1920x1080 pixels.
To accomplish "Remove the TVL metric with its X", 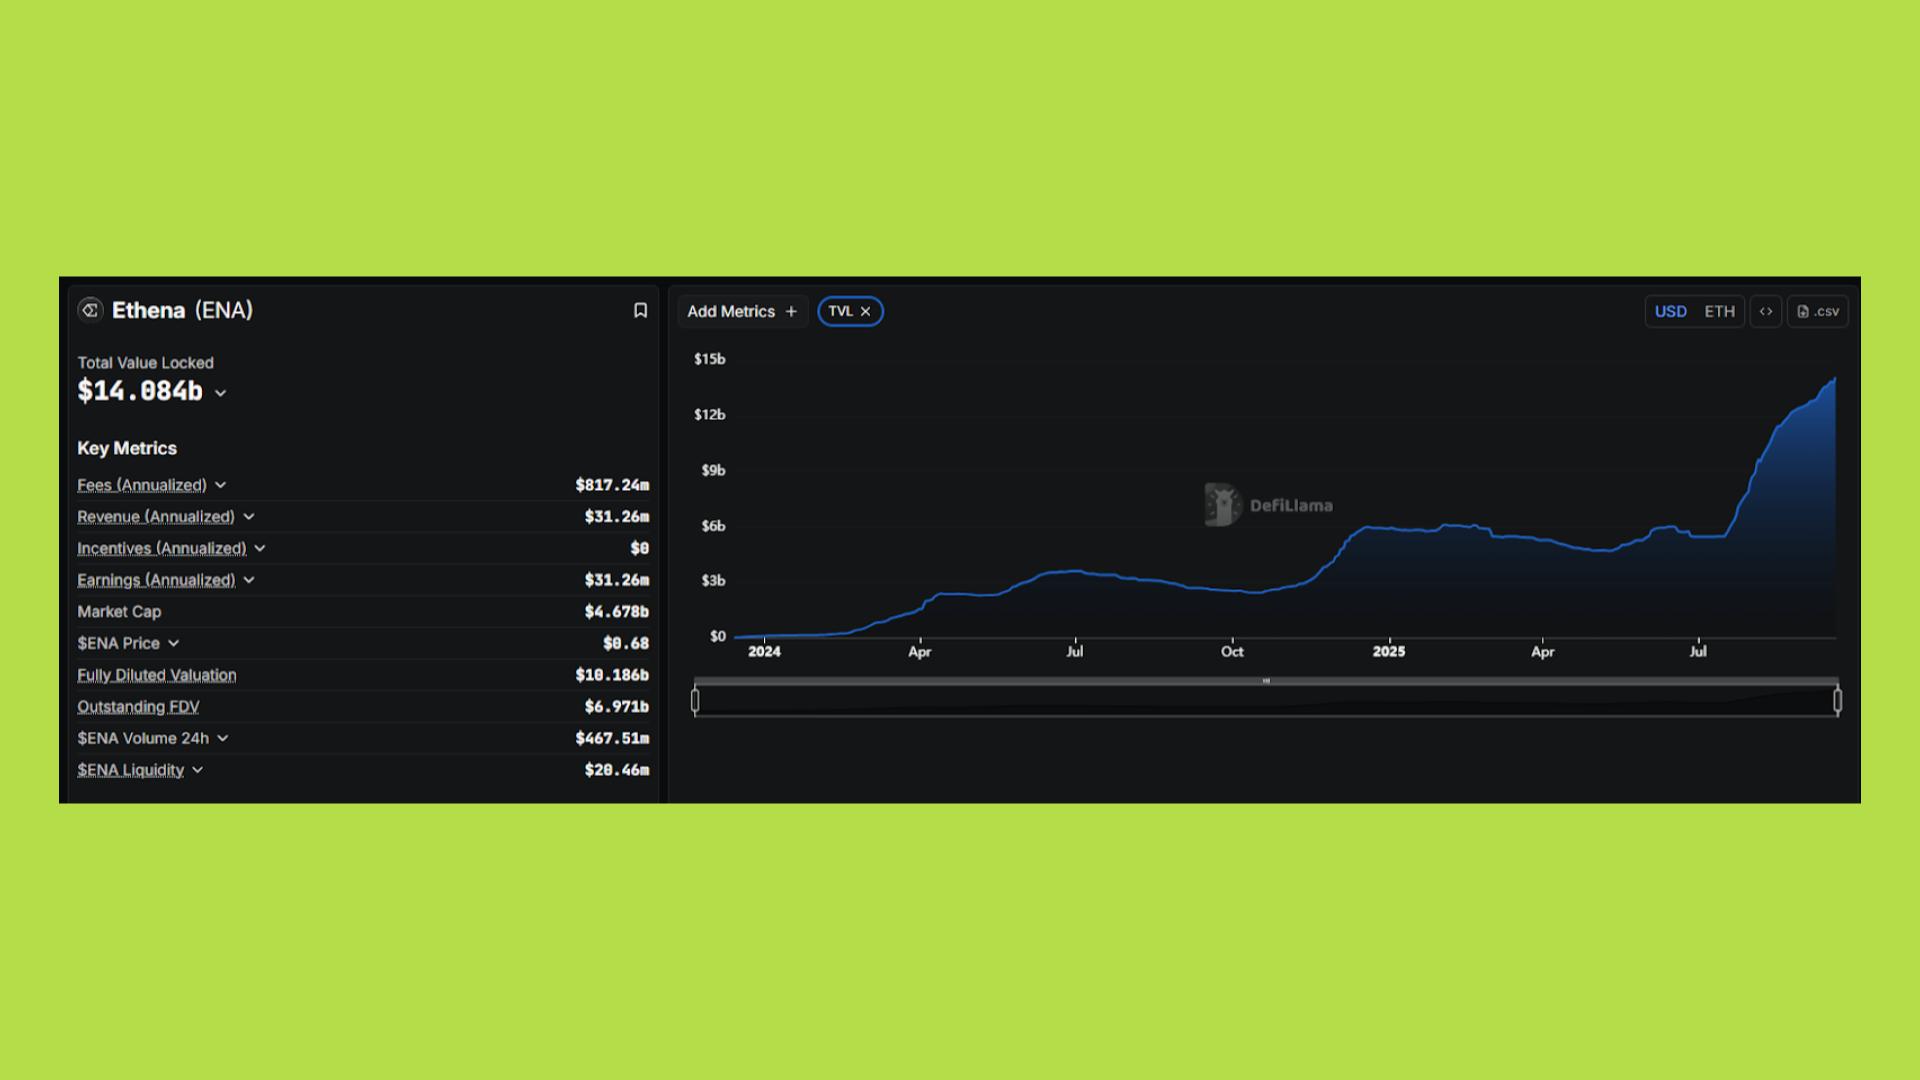I will click(x=866, y=312).
